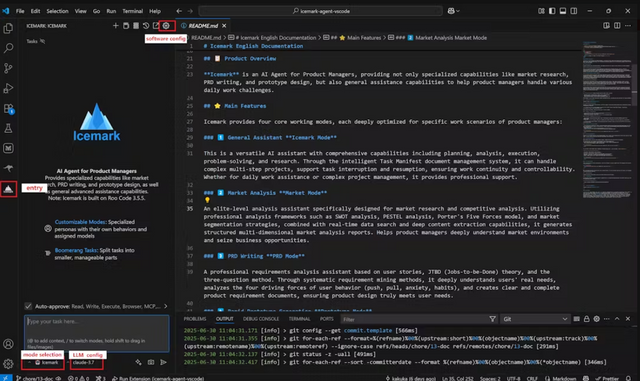Click the enhance prompt sparkle icon

pos(139,362)
